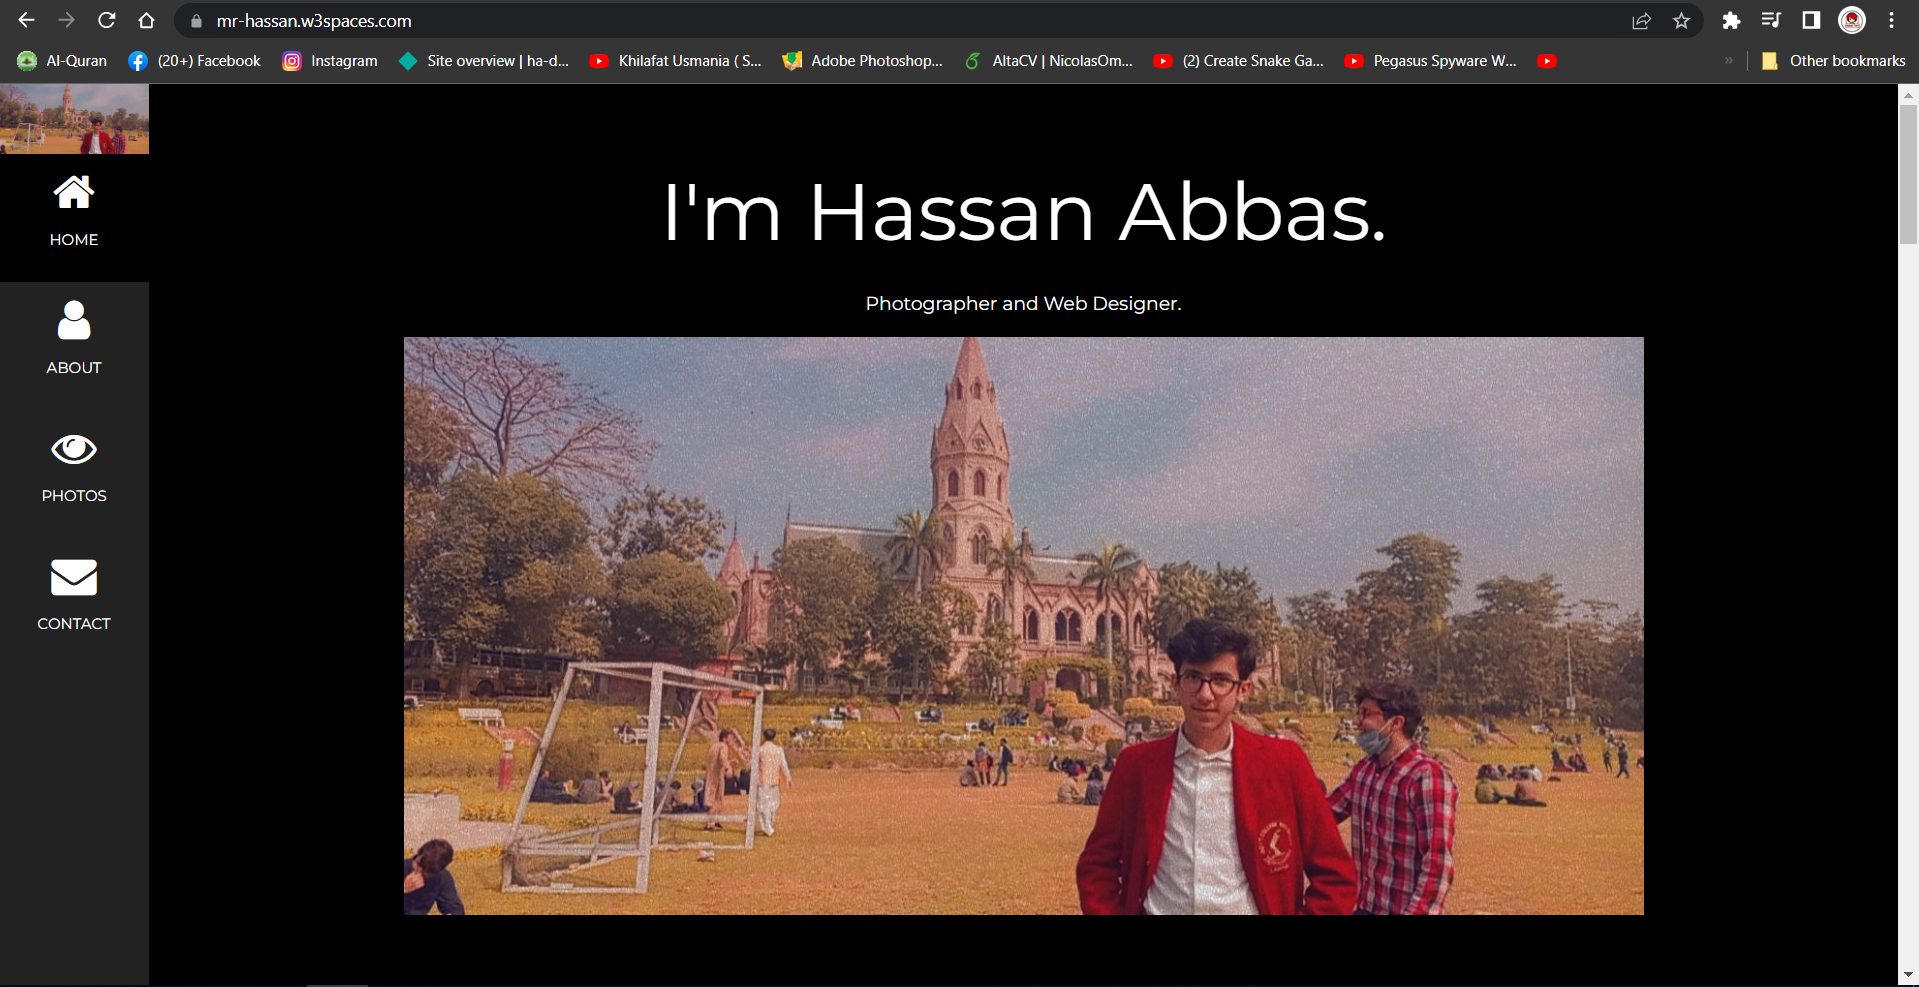Click the lock icon in address bar
1919x987 pixels.
pyautogui.click(x=196, y=21)
